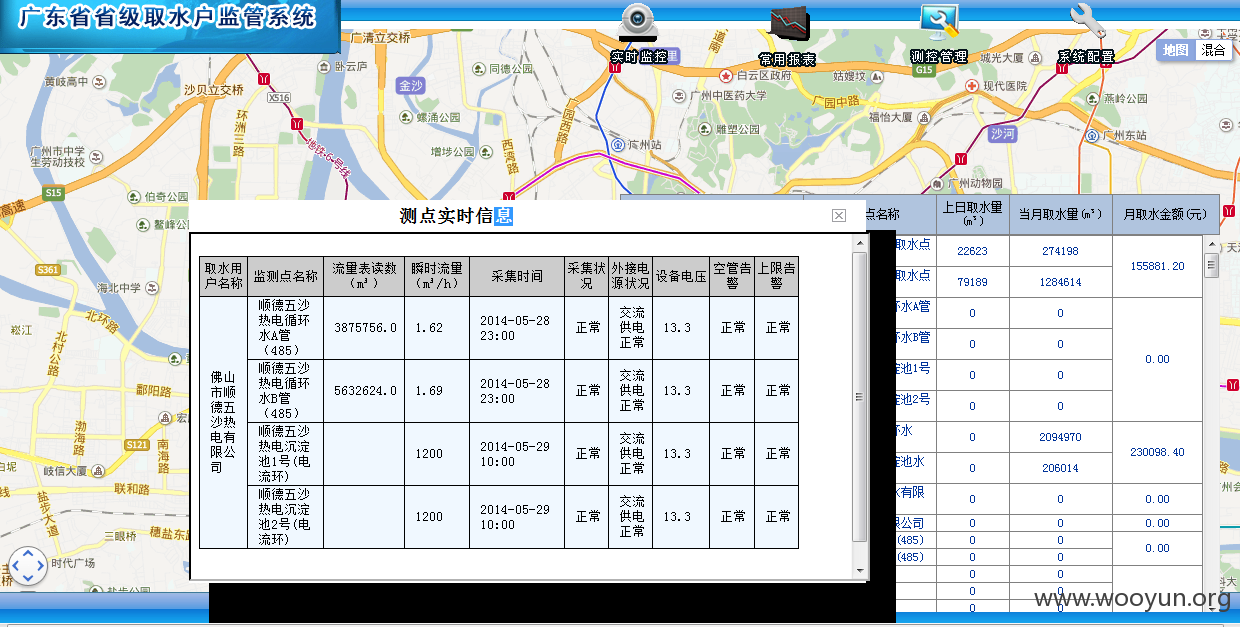This screenshot has height=627, width=1240.
Task: Click 白云区政府 red star marker
Action: click(x=726, y=75)
